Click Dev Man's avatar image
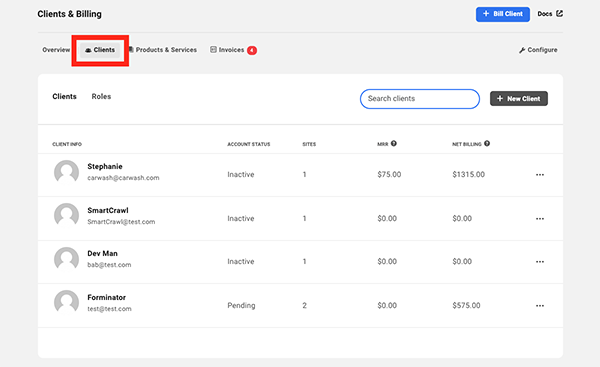This screenshot has width=600, height=367. coord(67,259)
